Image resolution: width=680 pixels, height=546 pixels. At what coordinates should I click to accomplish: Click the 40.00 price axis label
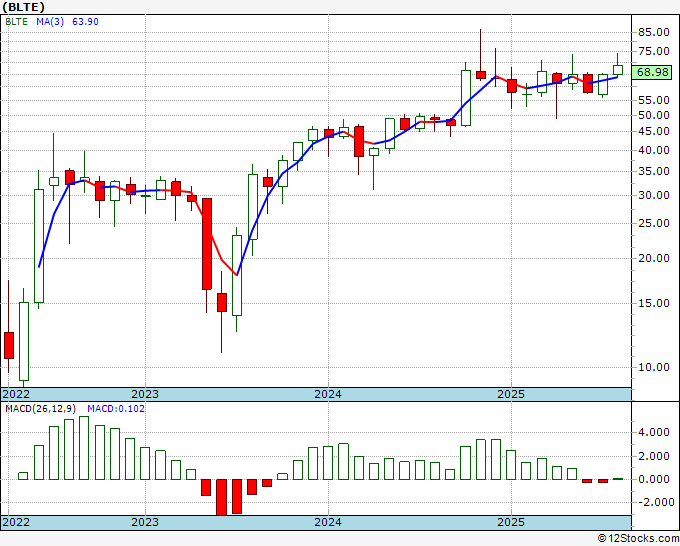pos(654,150)
